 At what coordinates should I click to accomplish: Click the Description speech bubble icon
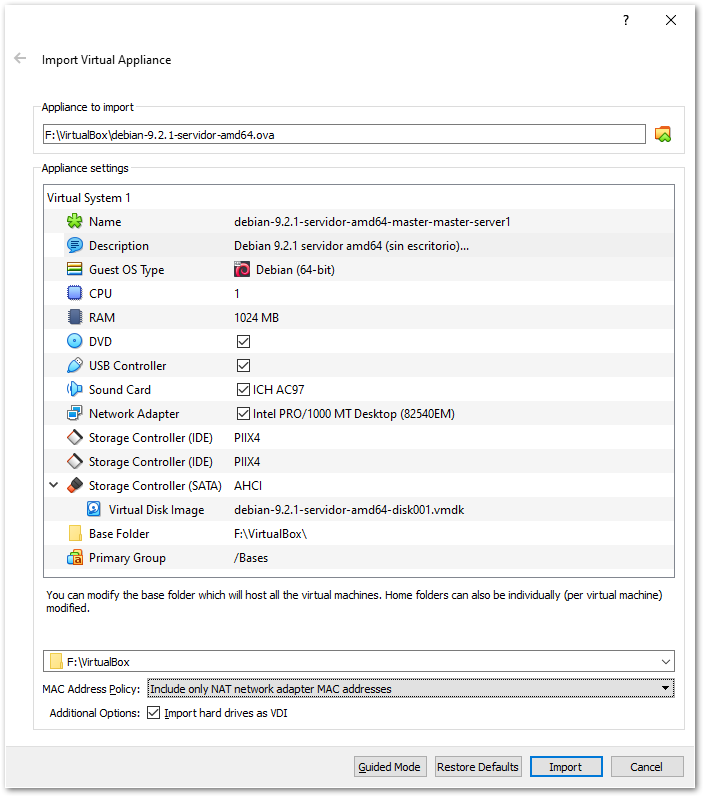tap(75, 246)
